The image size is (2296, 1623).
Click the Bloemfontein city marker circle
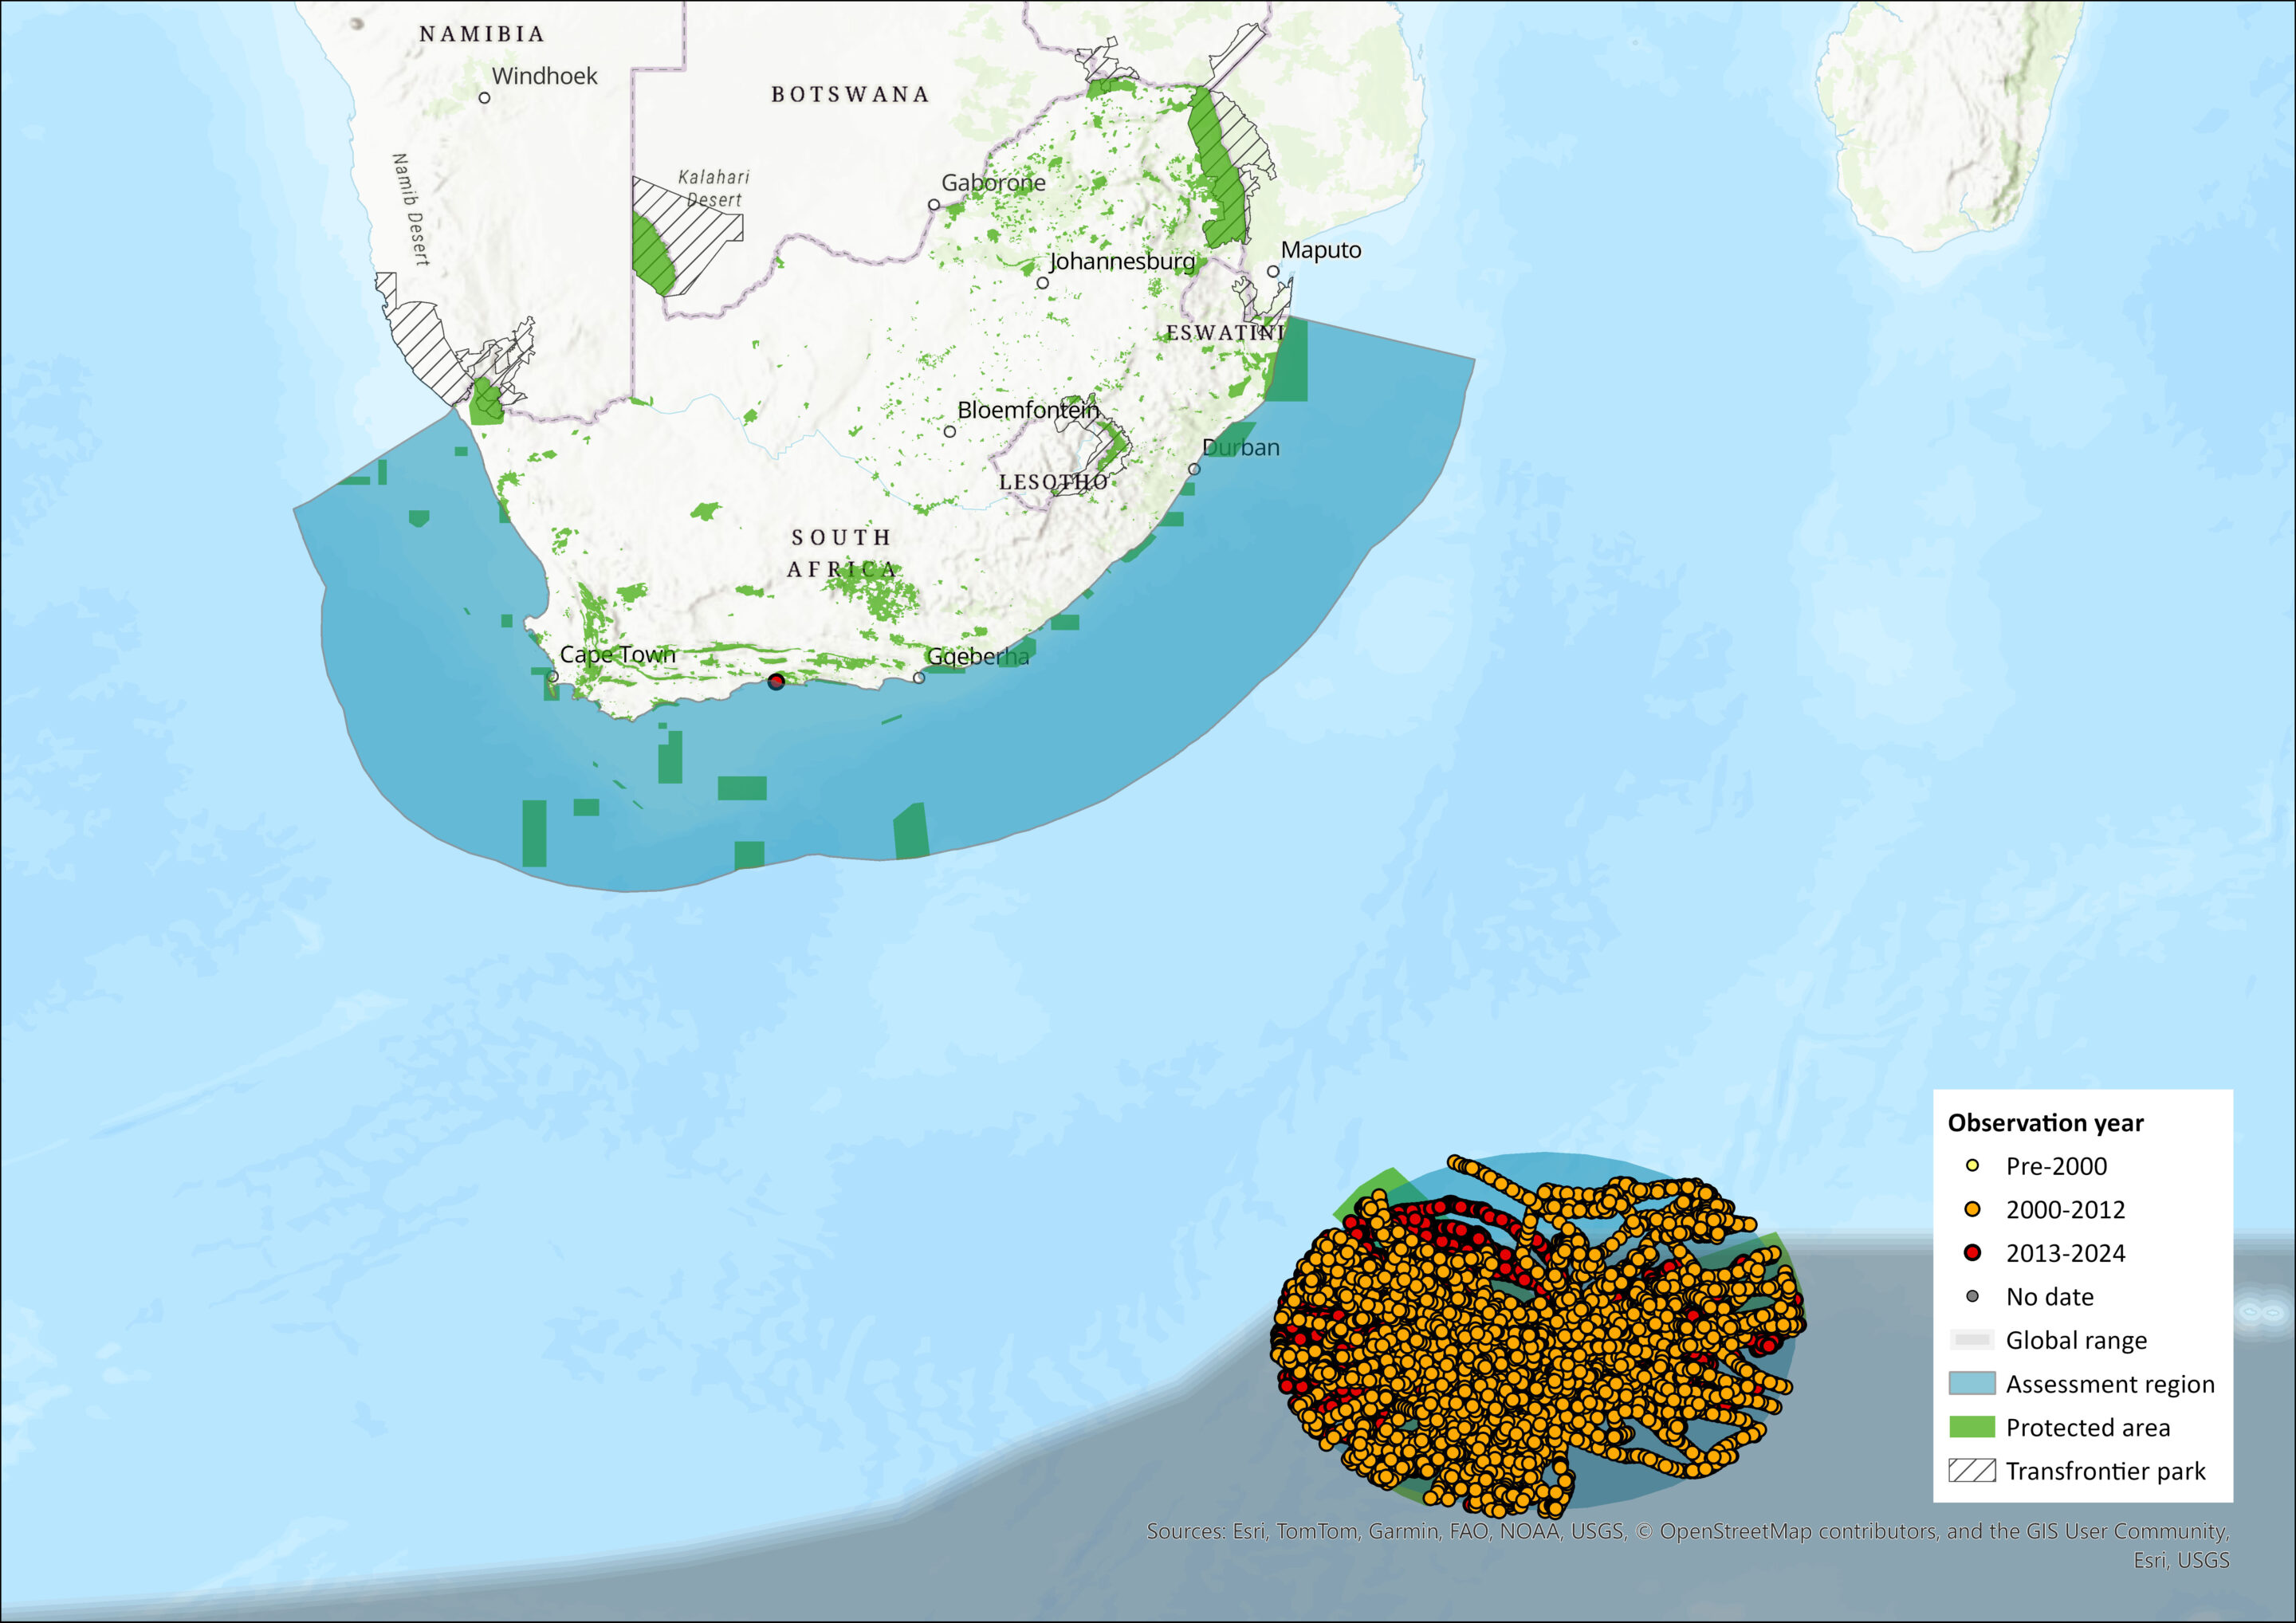pos(949,432)
